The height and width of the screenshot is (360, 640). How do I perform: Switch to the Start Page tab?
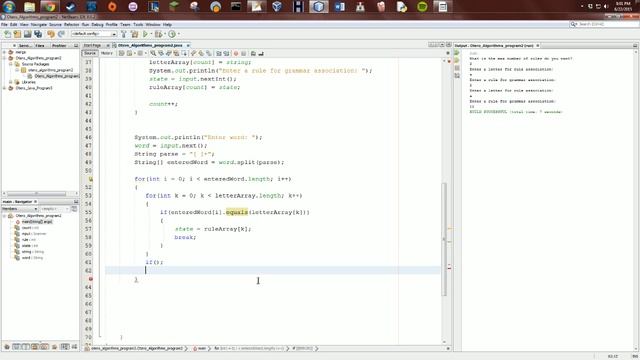[93, 45]
